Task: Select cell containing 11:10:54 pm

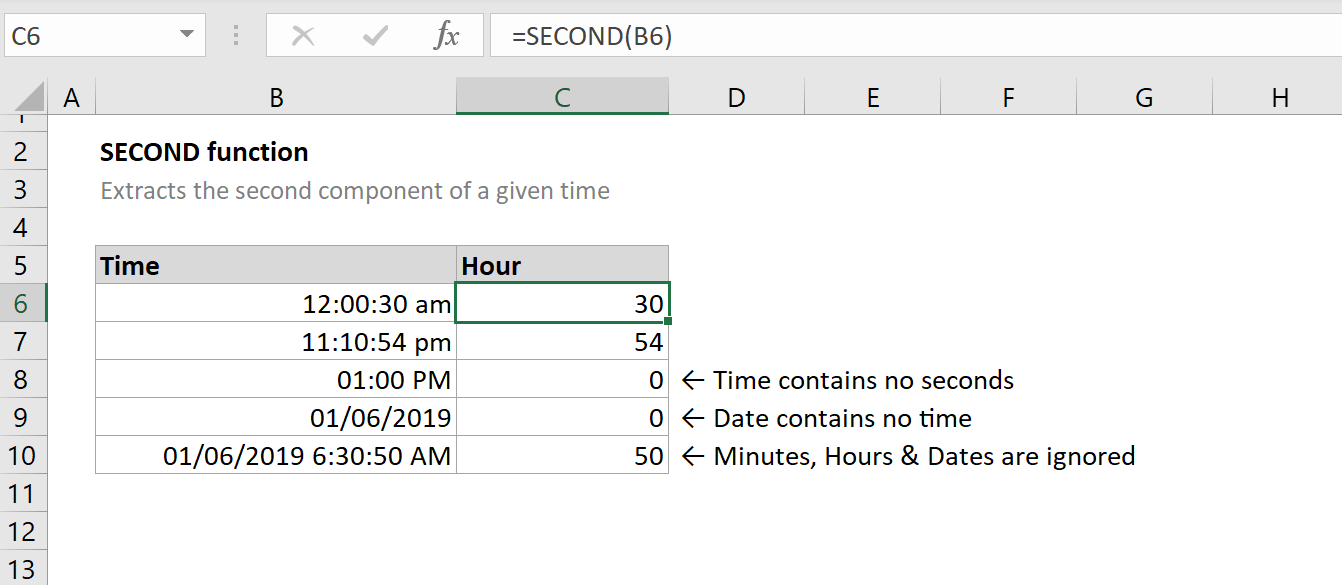Action: coord(276,342)
